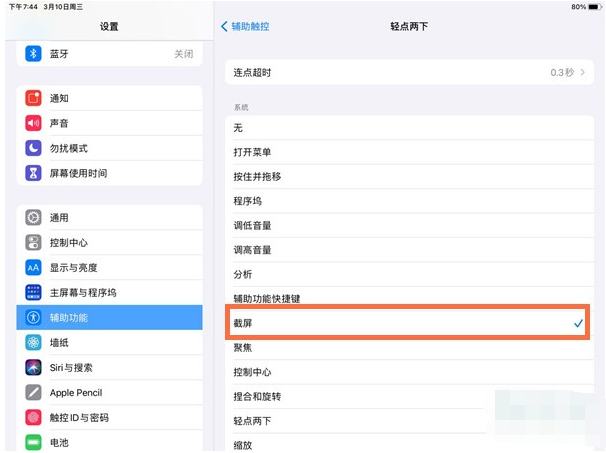Tap the battery indicator in status bar
The width and height of the screenshot is (606, 453).
[593, 7]
